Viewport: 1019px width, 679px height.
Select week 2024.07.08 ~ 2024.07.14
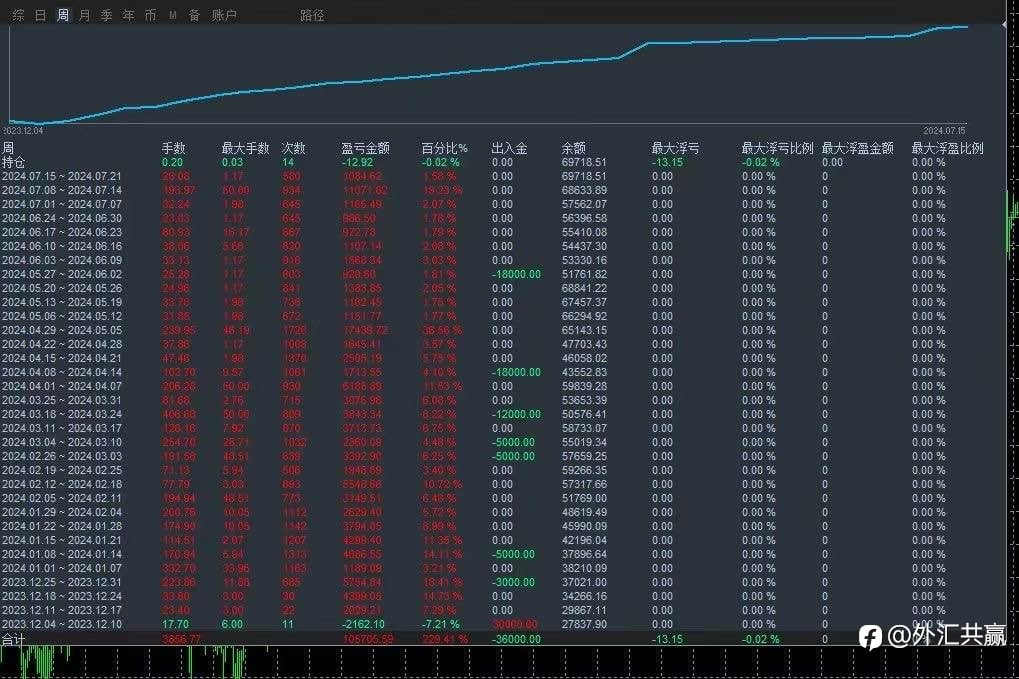61,190
